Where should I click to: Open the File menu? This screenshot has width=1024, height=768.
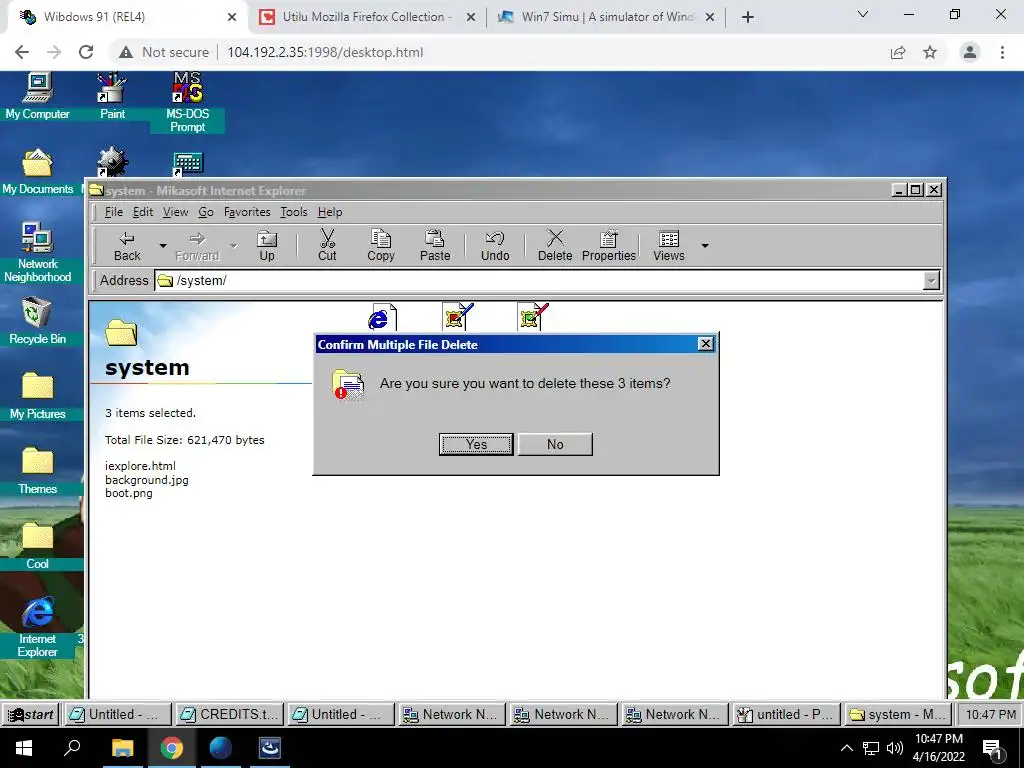[x=114, y=212]
